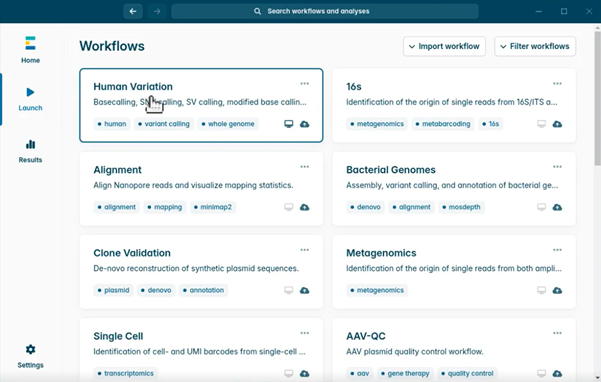Viewport: 601px width, 382px height.
Task: Click the Bacterial Genomes cloud download icon
Action: [557, 207]
